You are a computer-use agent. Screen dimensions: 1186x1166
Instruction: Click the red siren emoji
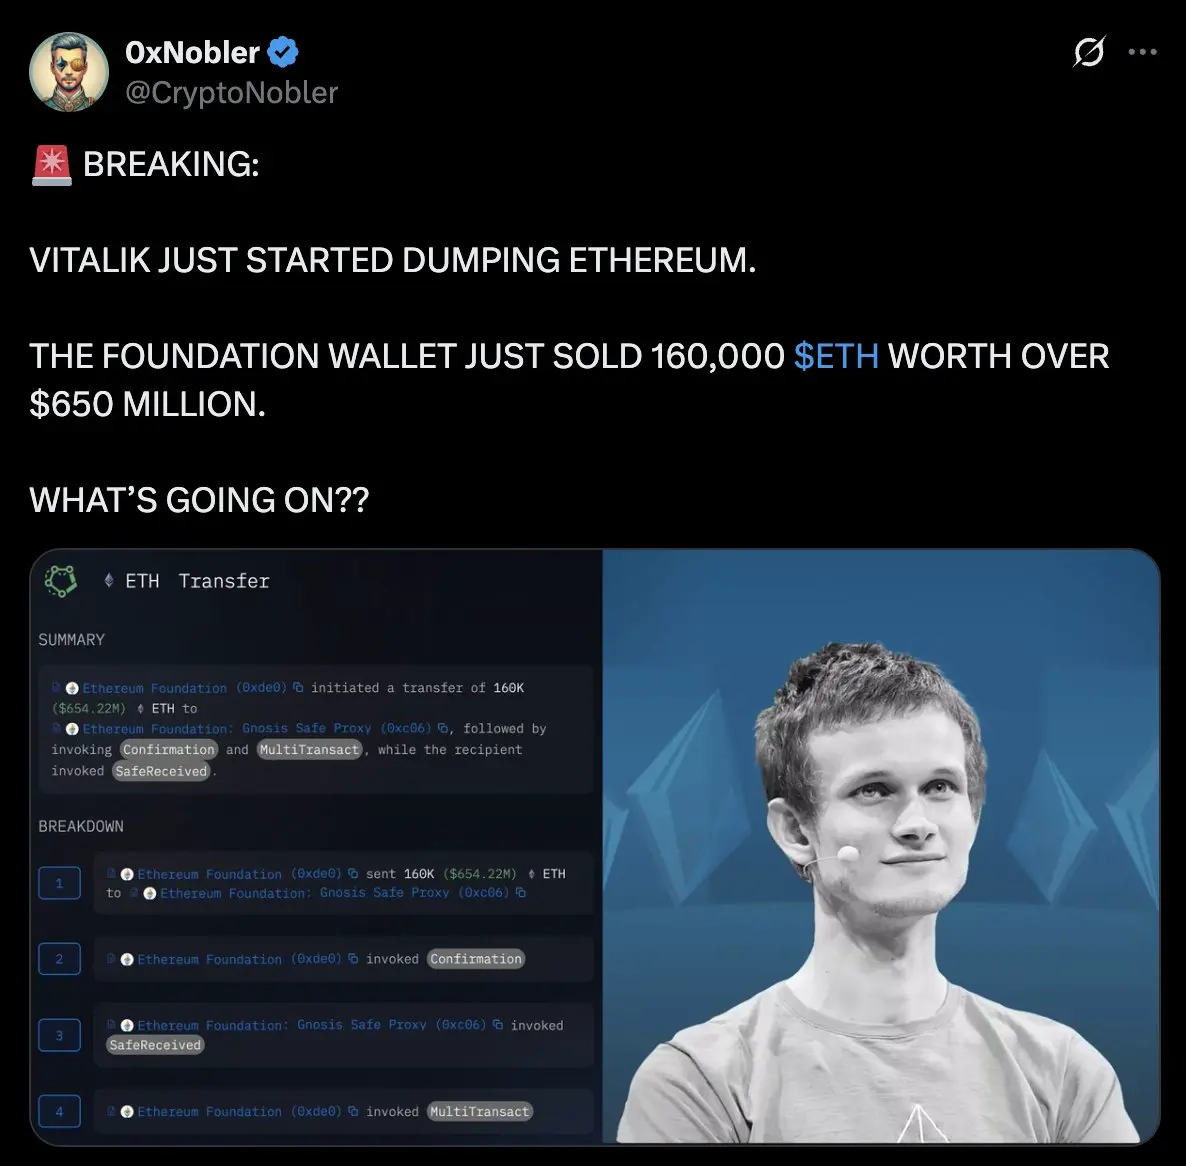click(51, 165)
